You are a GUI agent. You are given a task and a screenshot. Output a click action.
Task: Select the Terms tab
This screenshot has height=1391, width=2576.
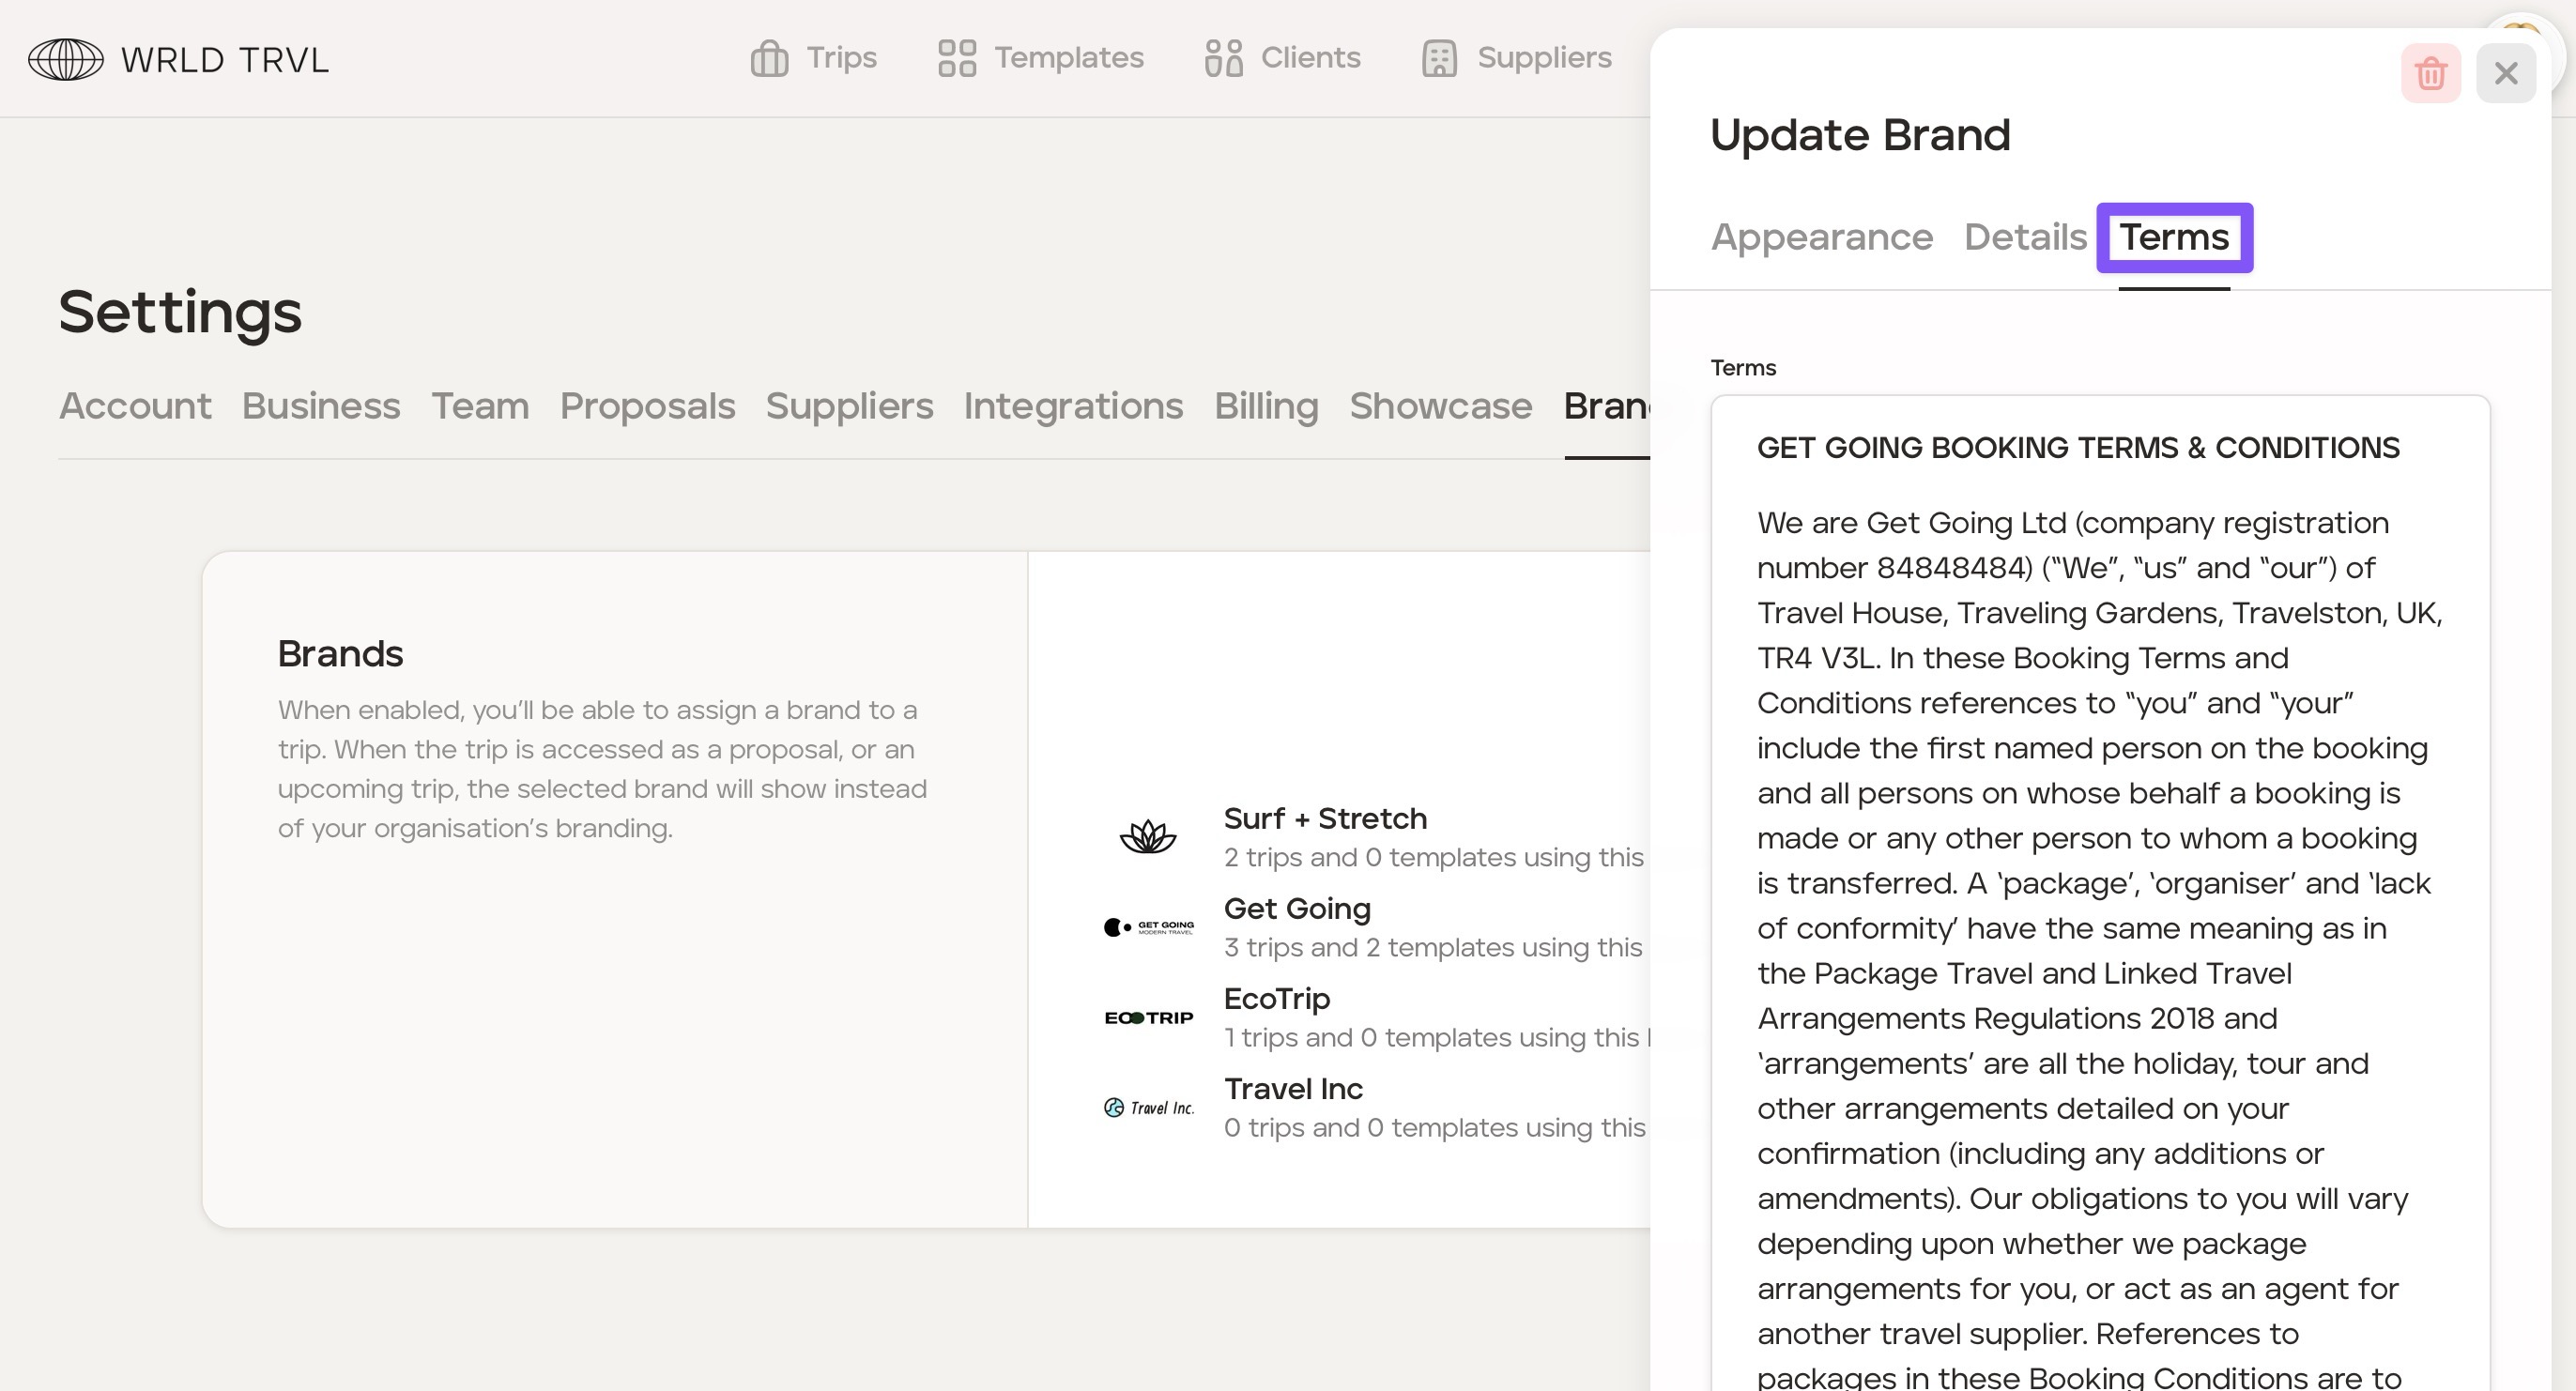coord(2174,237)
